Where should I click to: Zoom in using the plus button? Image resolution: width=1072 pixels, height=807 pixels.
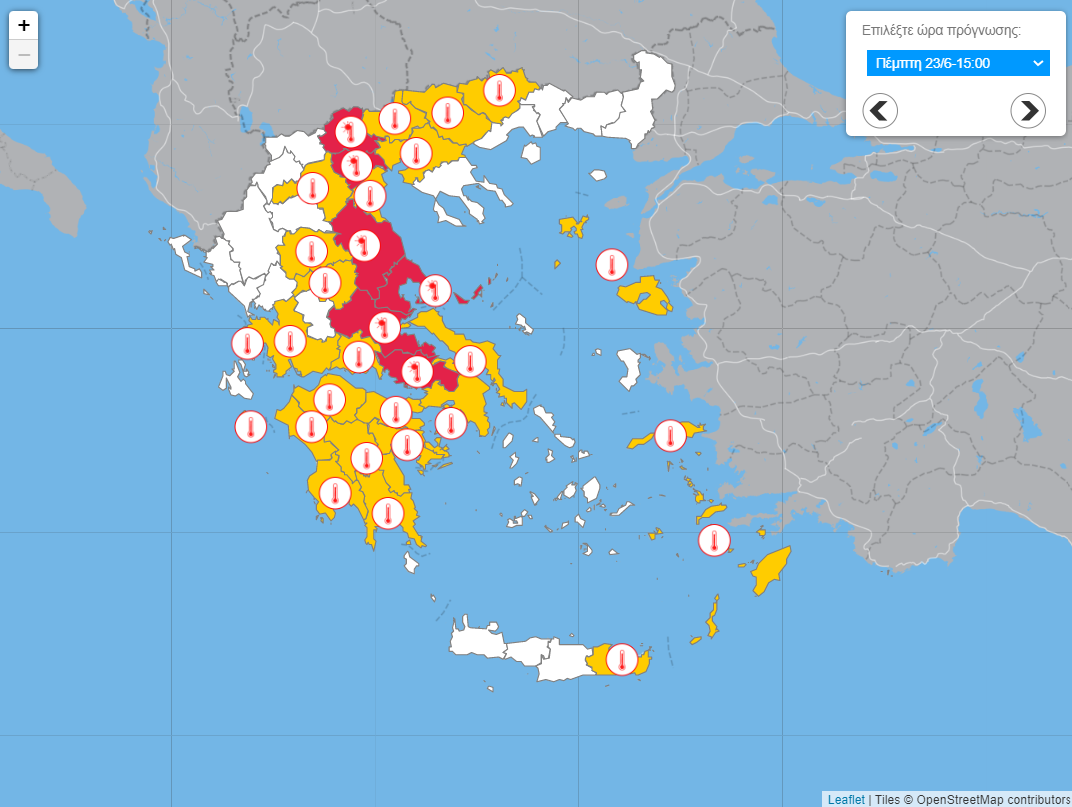coord(24,26)
